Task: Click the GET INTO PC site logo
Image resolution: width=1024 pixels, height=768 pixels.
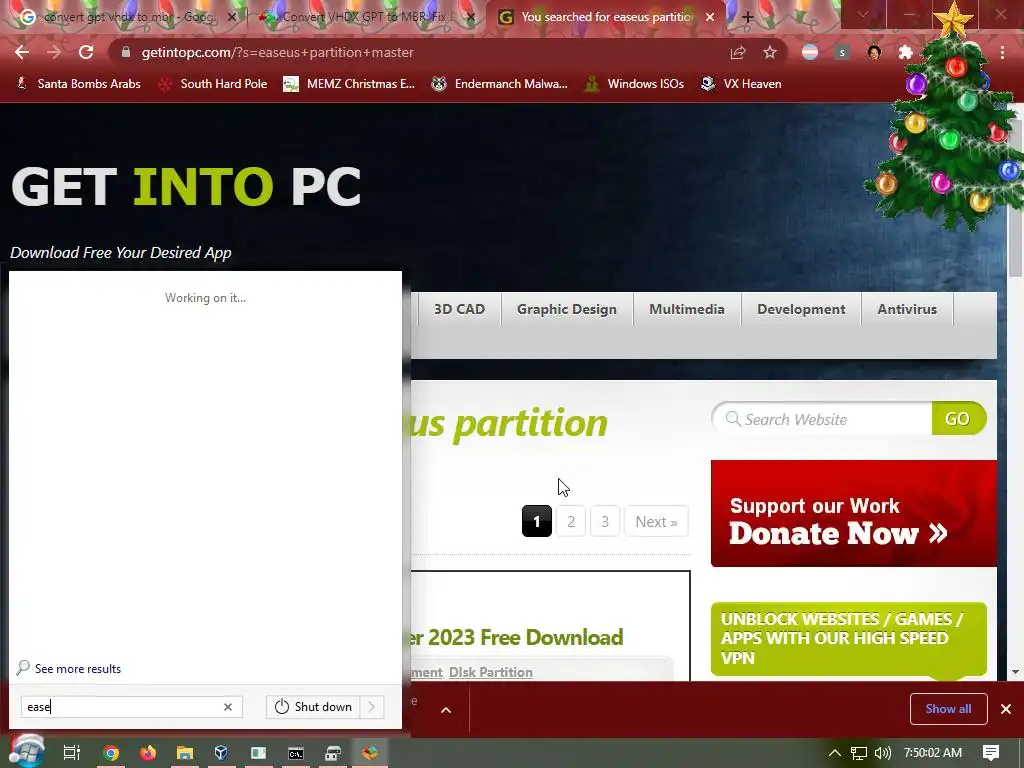Action: [x=186, y=187]
